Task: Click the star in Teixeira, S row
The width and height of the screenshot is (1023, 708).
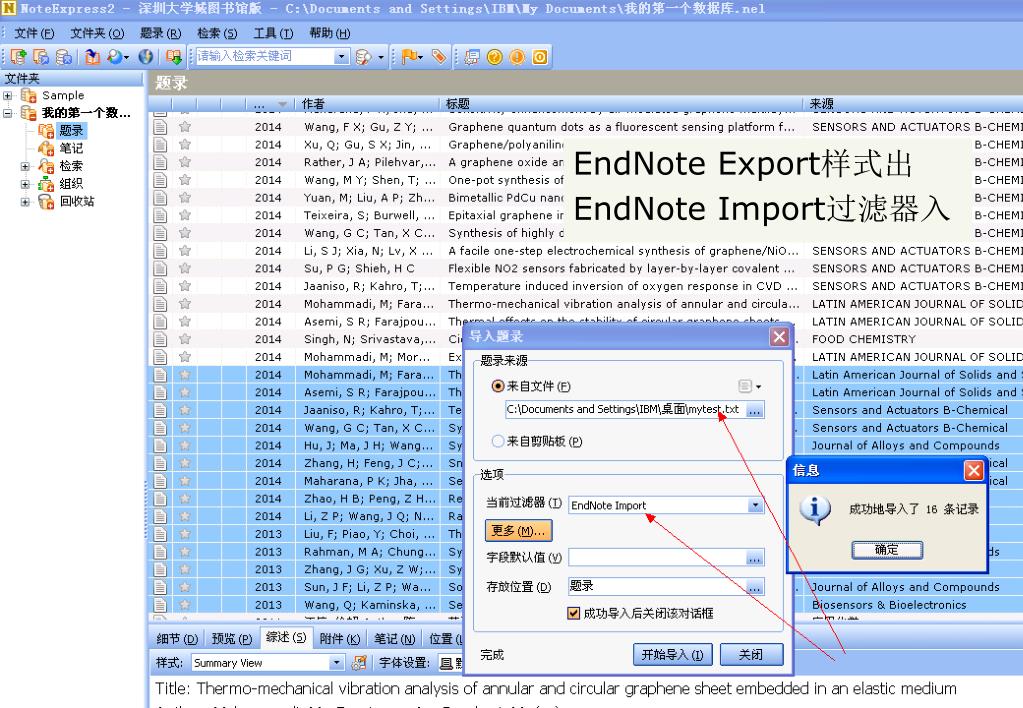Action: tap(185, 215)
